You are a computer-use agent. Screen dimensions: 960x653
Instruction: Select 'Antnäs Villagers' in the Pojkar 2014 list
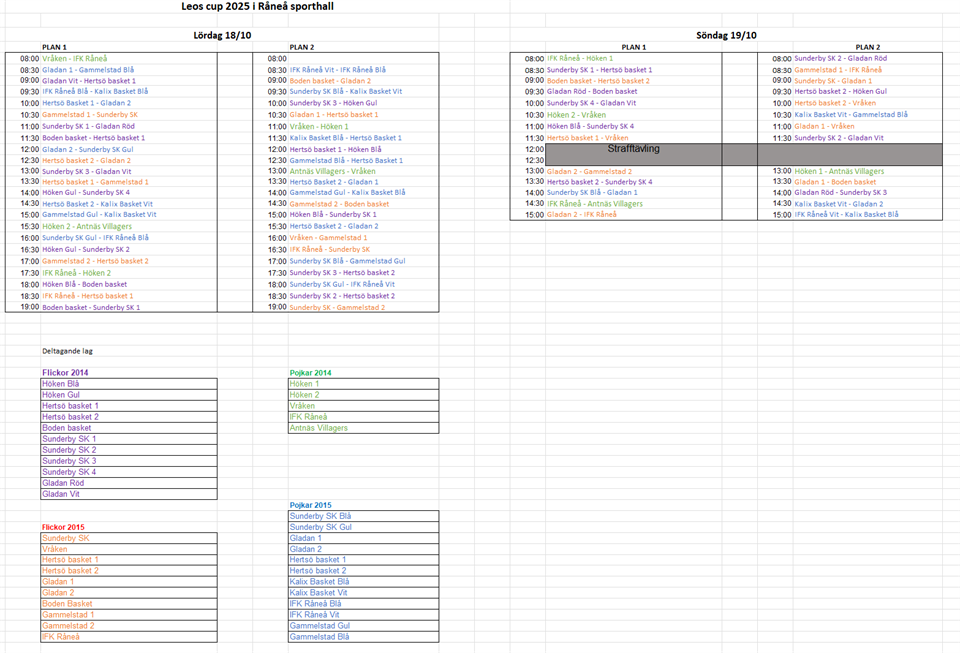click(319, 428)
